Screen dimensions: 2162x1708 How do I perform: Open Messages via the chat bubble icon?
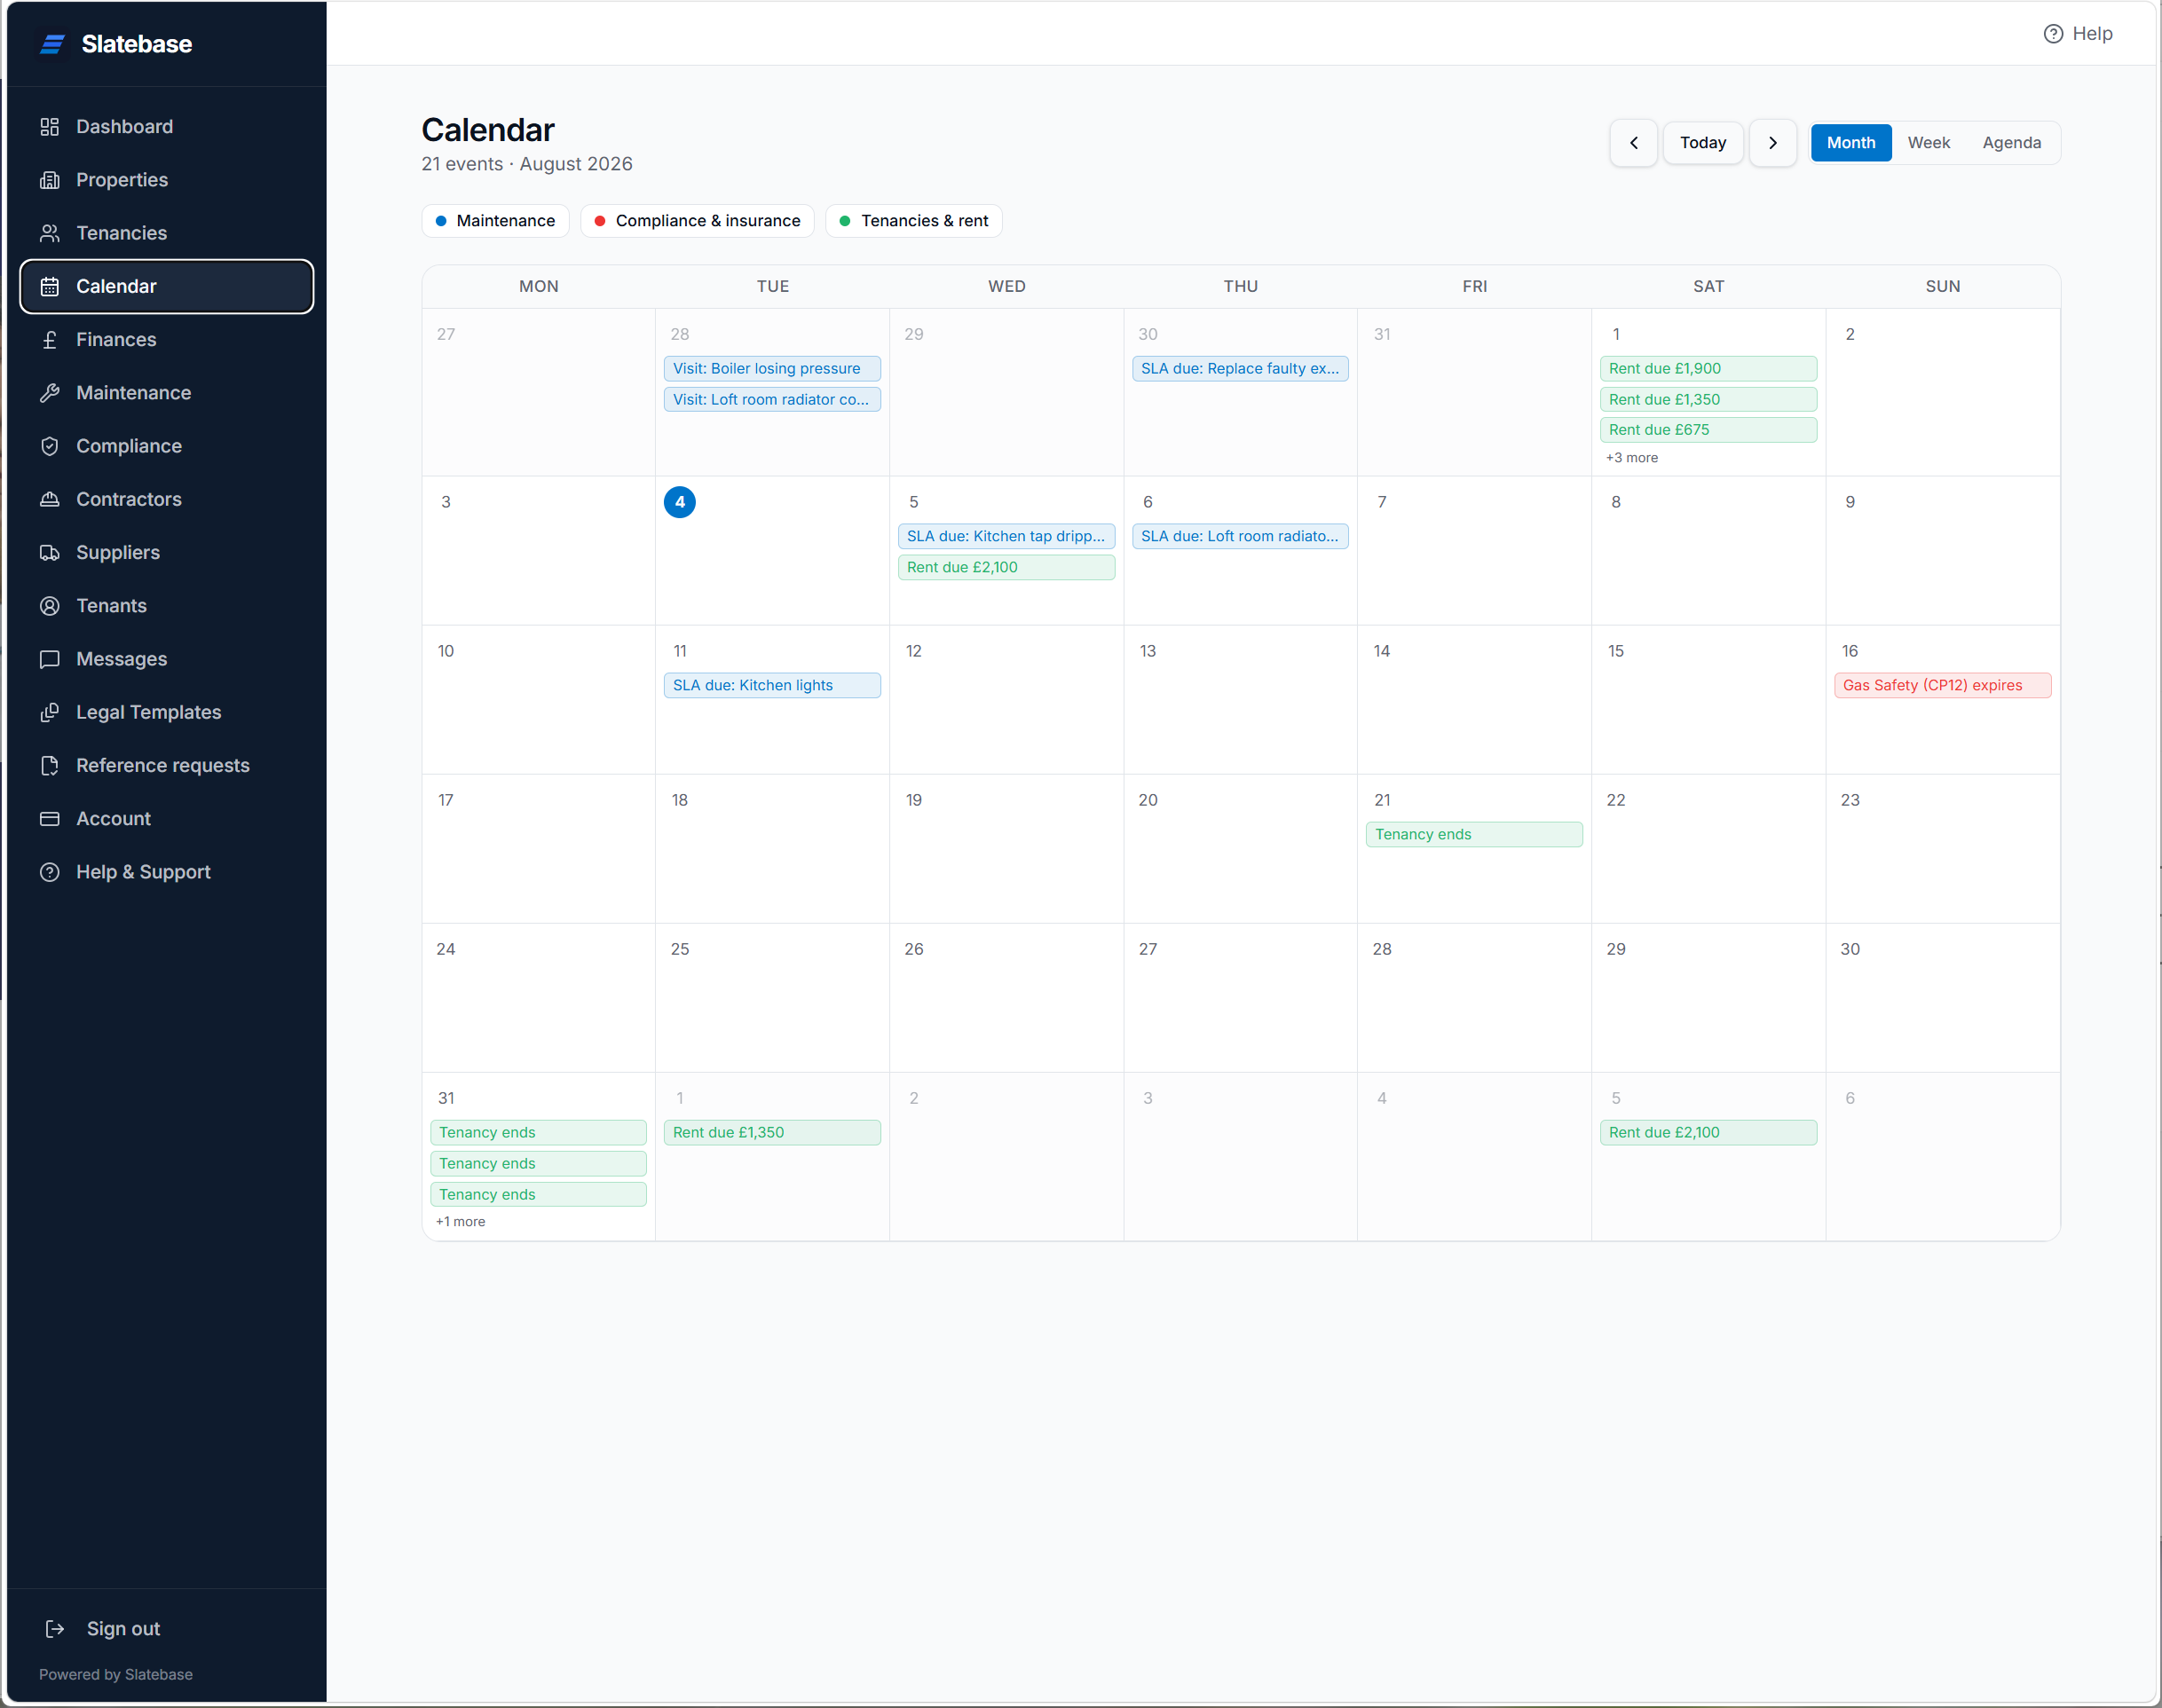pos(49,659)
